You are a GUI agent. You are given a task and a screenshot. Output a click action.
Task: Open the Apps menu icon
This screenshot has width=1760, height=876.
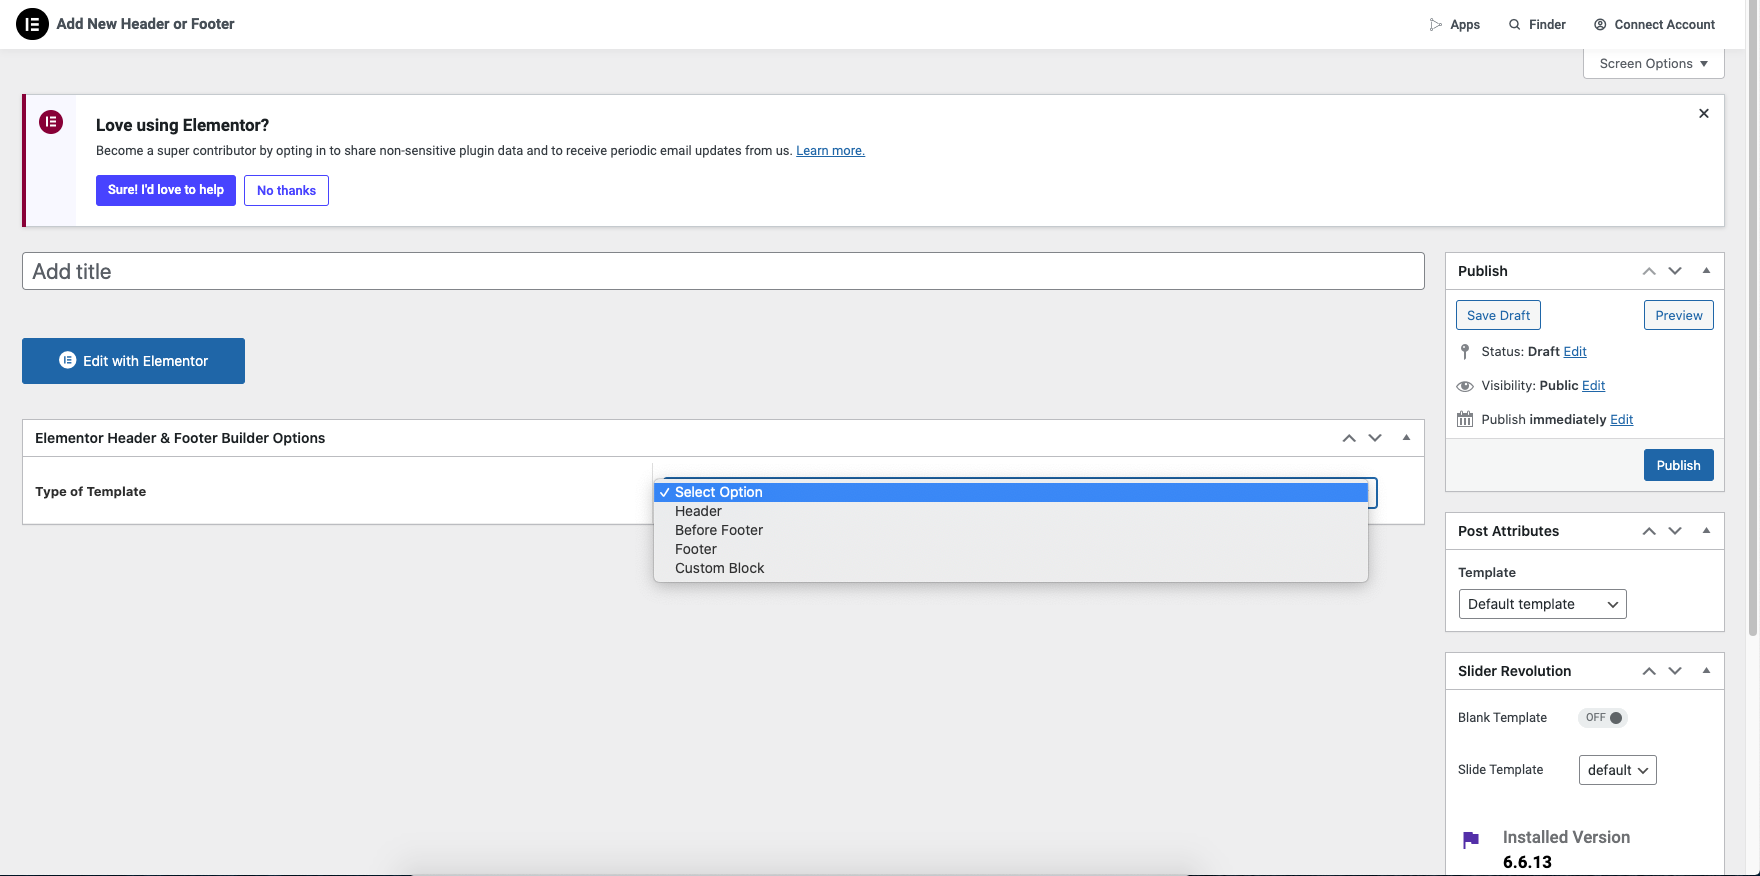coord(1436,25)
